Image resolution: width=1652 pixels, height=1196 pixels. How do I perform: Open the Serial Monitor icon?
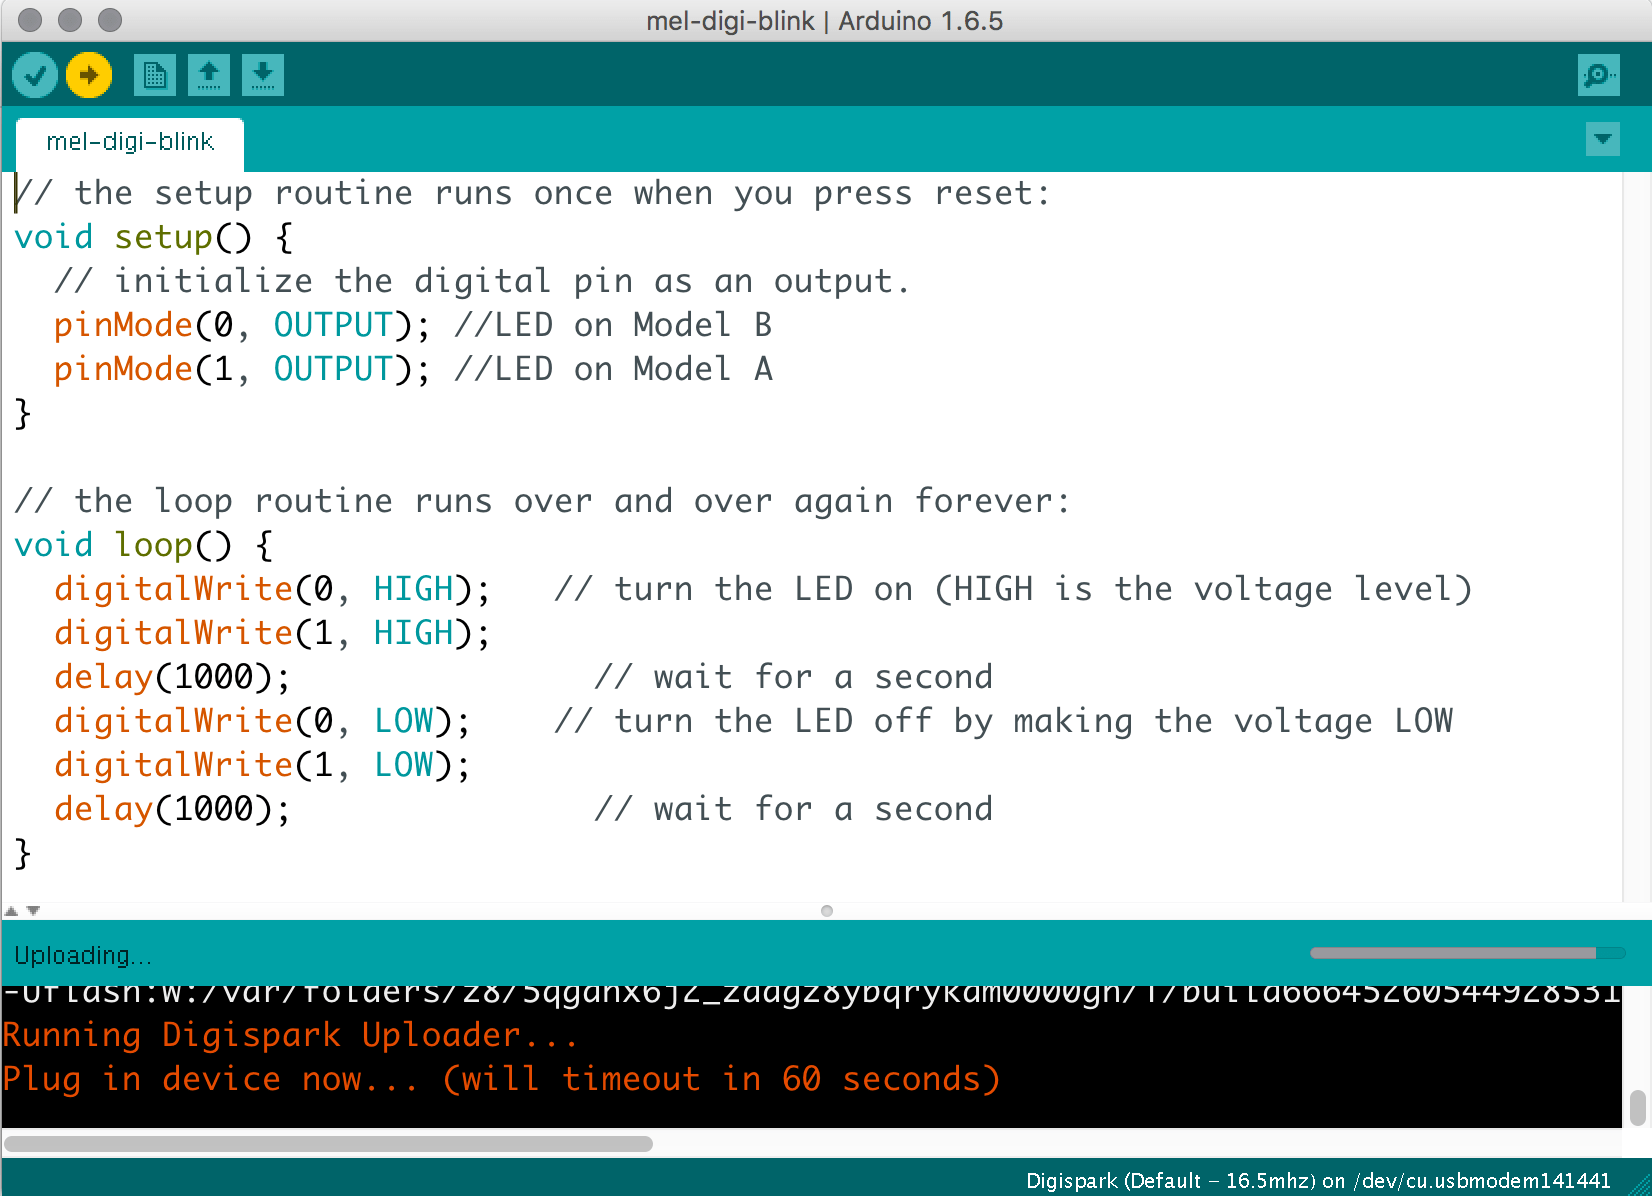(x=1599, y=74)
